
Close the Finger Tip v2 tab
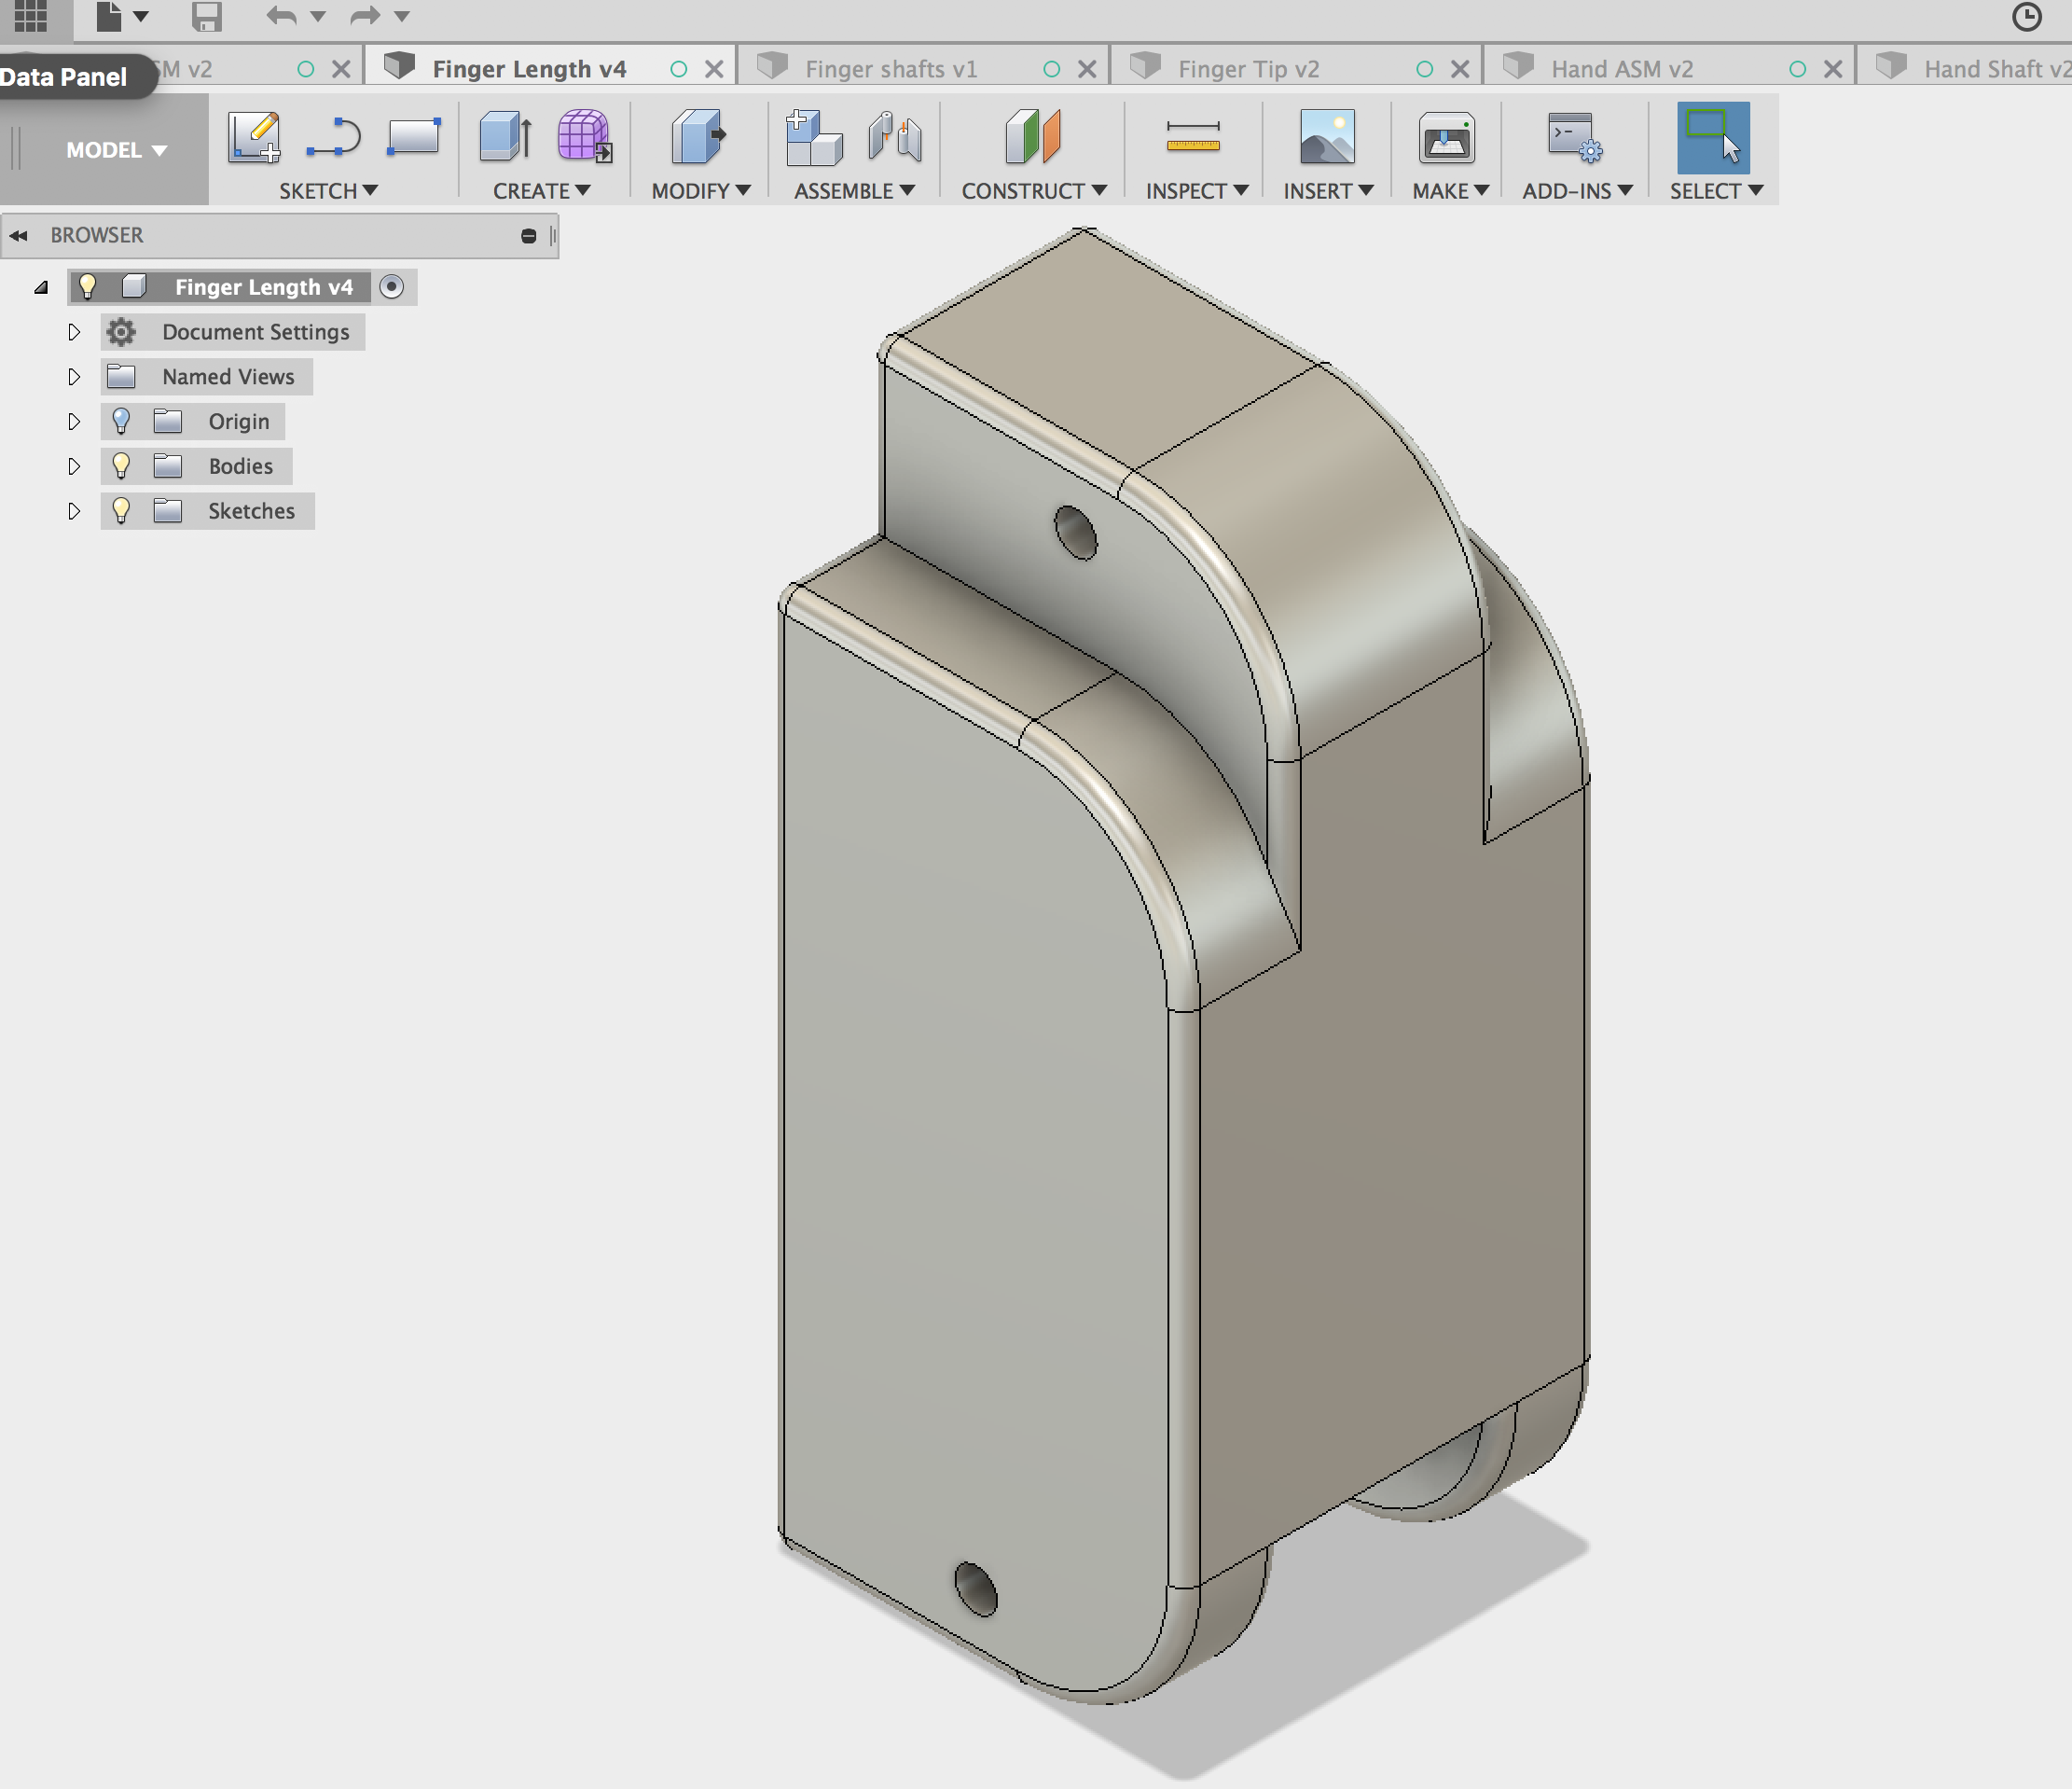[1460, 69]
